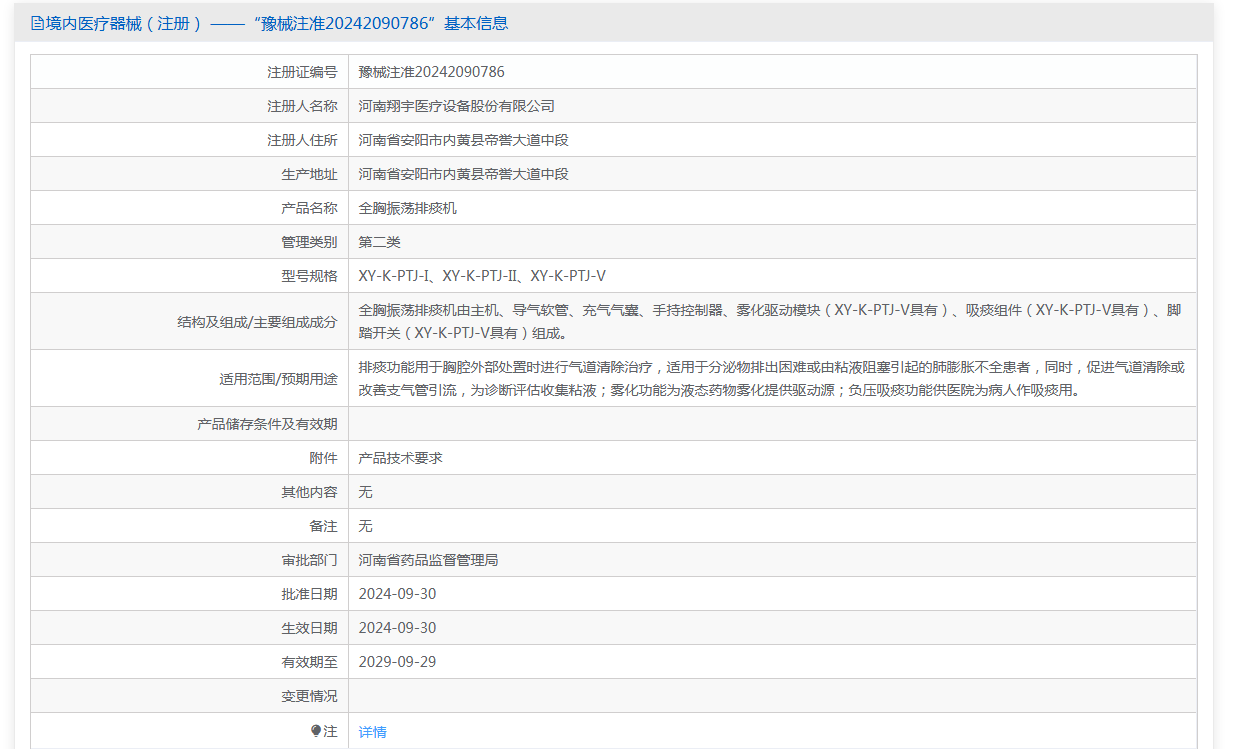Open the 详情 link
The image size is (1257, 749).
[373, 732]
